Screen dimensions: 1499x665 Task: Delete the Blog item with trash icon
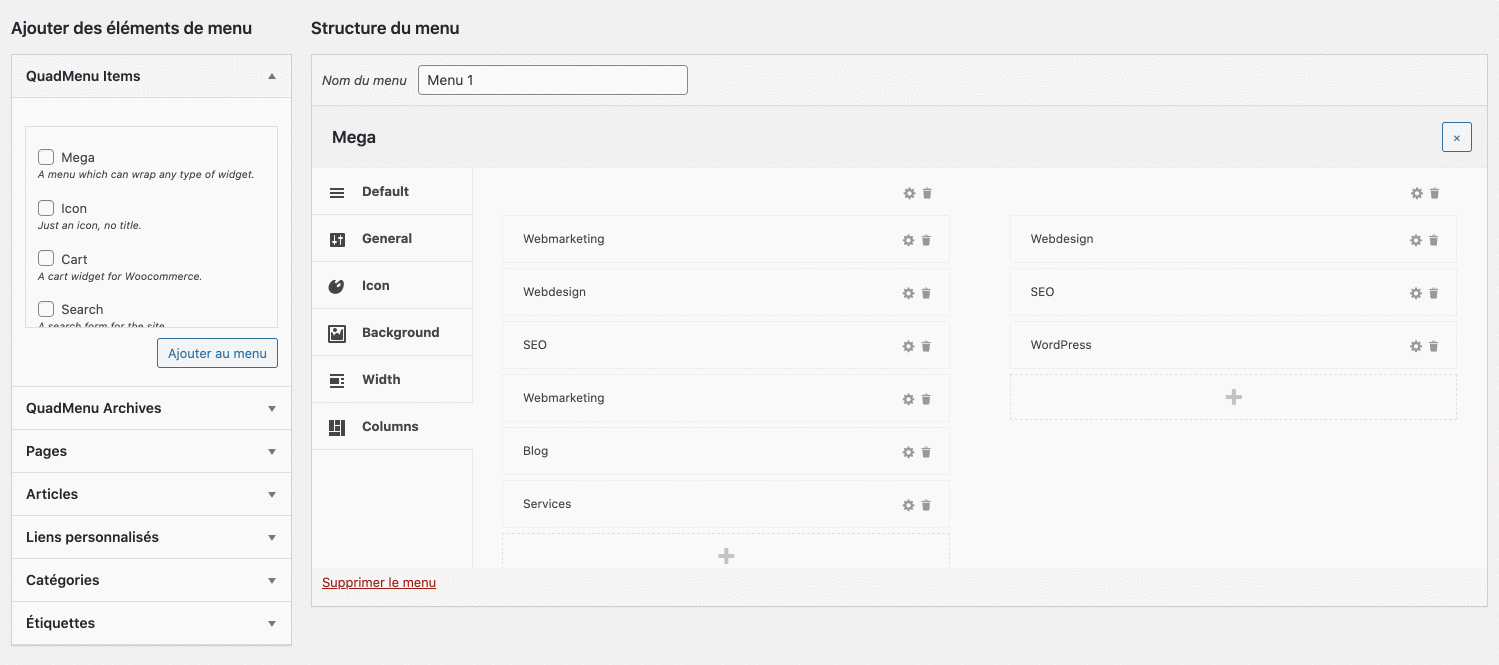[x=926, y=452]
